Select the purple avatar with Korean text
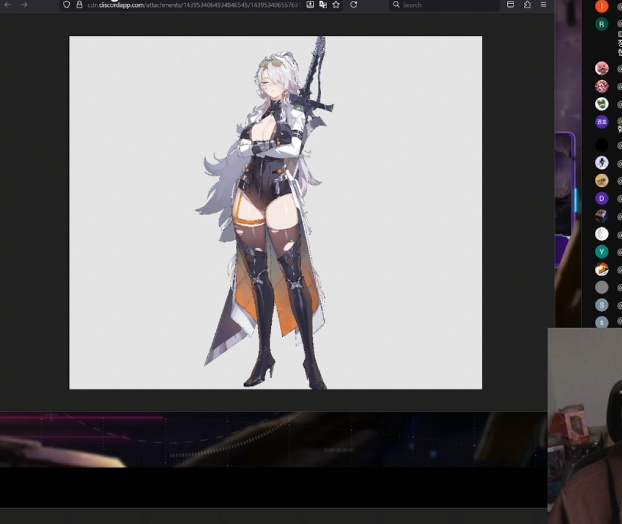The width and height of the screenshot is (622, 524). click(602, 122)
